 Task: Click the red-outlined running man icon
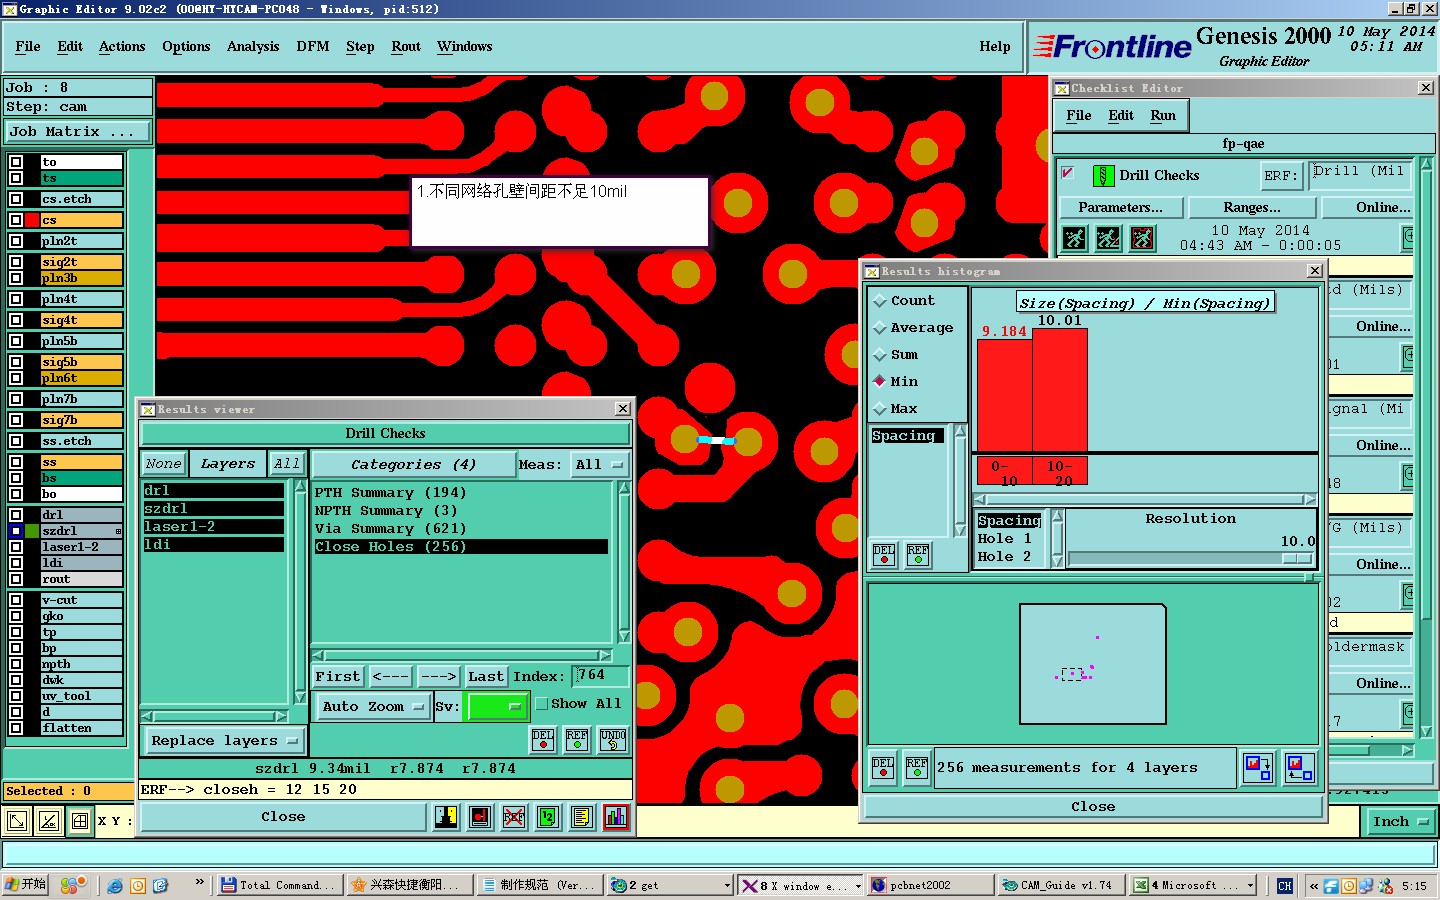tap(1142, 238)
